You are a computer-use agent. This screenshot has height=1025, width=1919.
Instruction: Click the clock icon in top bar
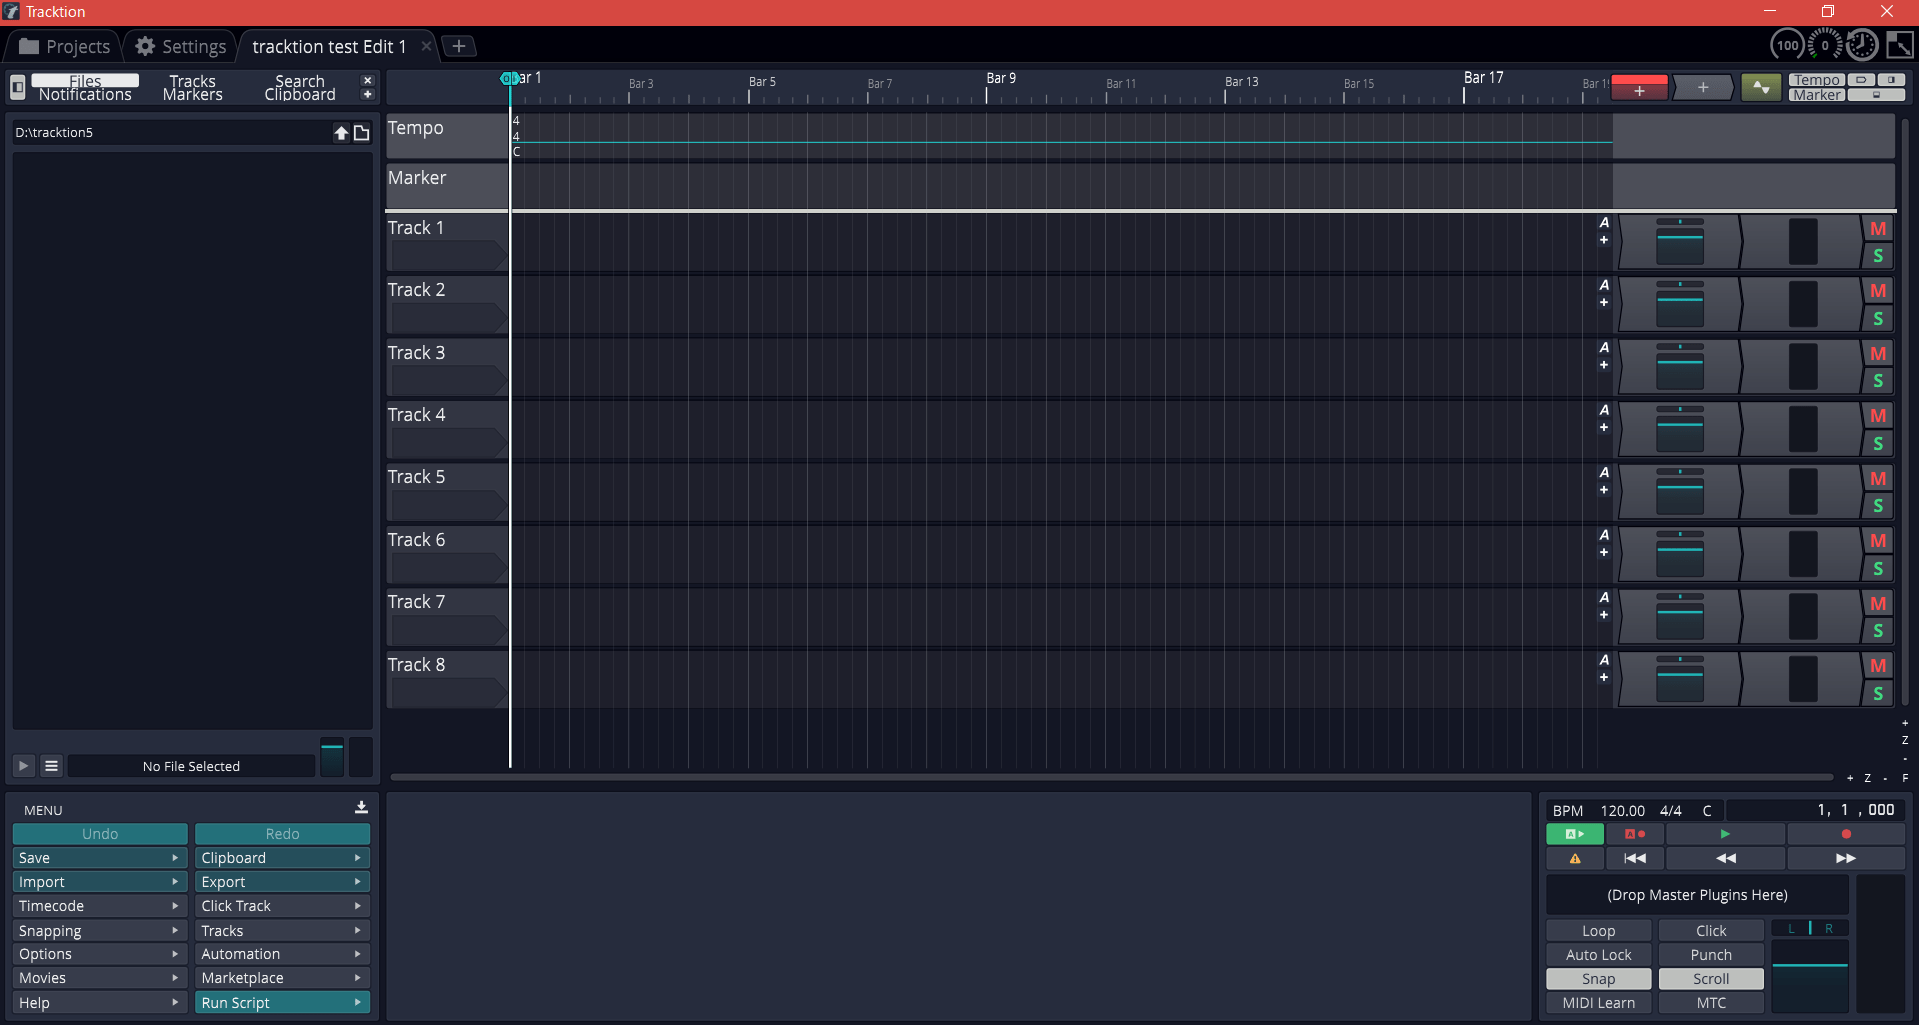(1862, 45)
